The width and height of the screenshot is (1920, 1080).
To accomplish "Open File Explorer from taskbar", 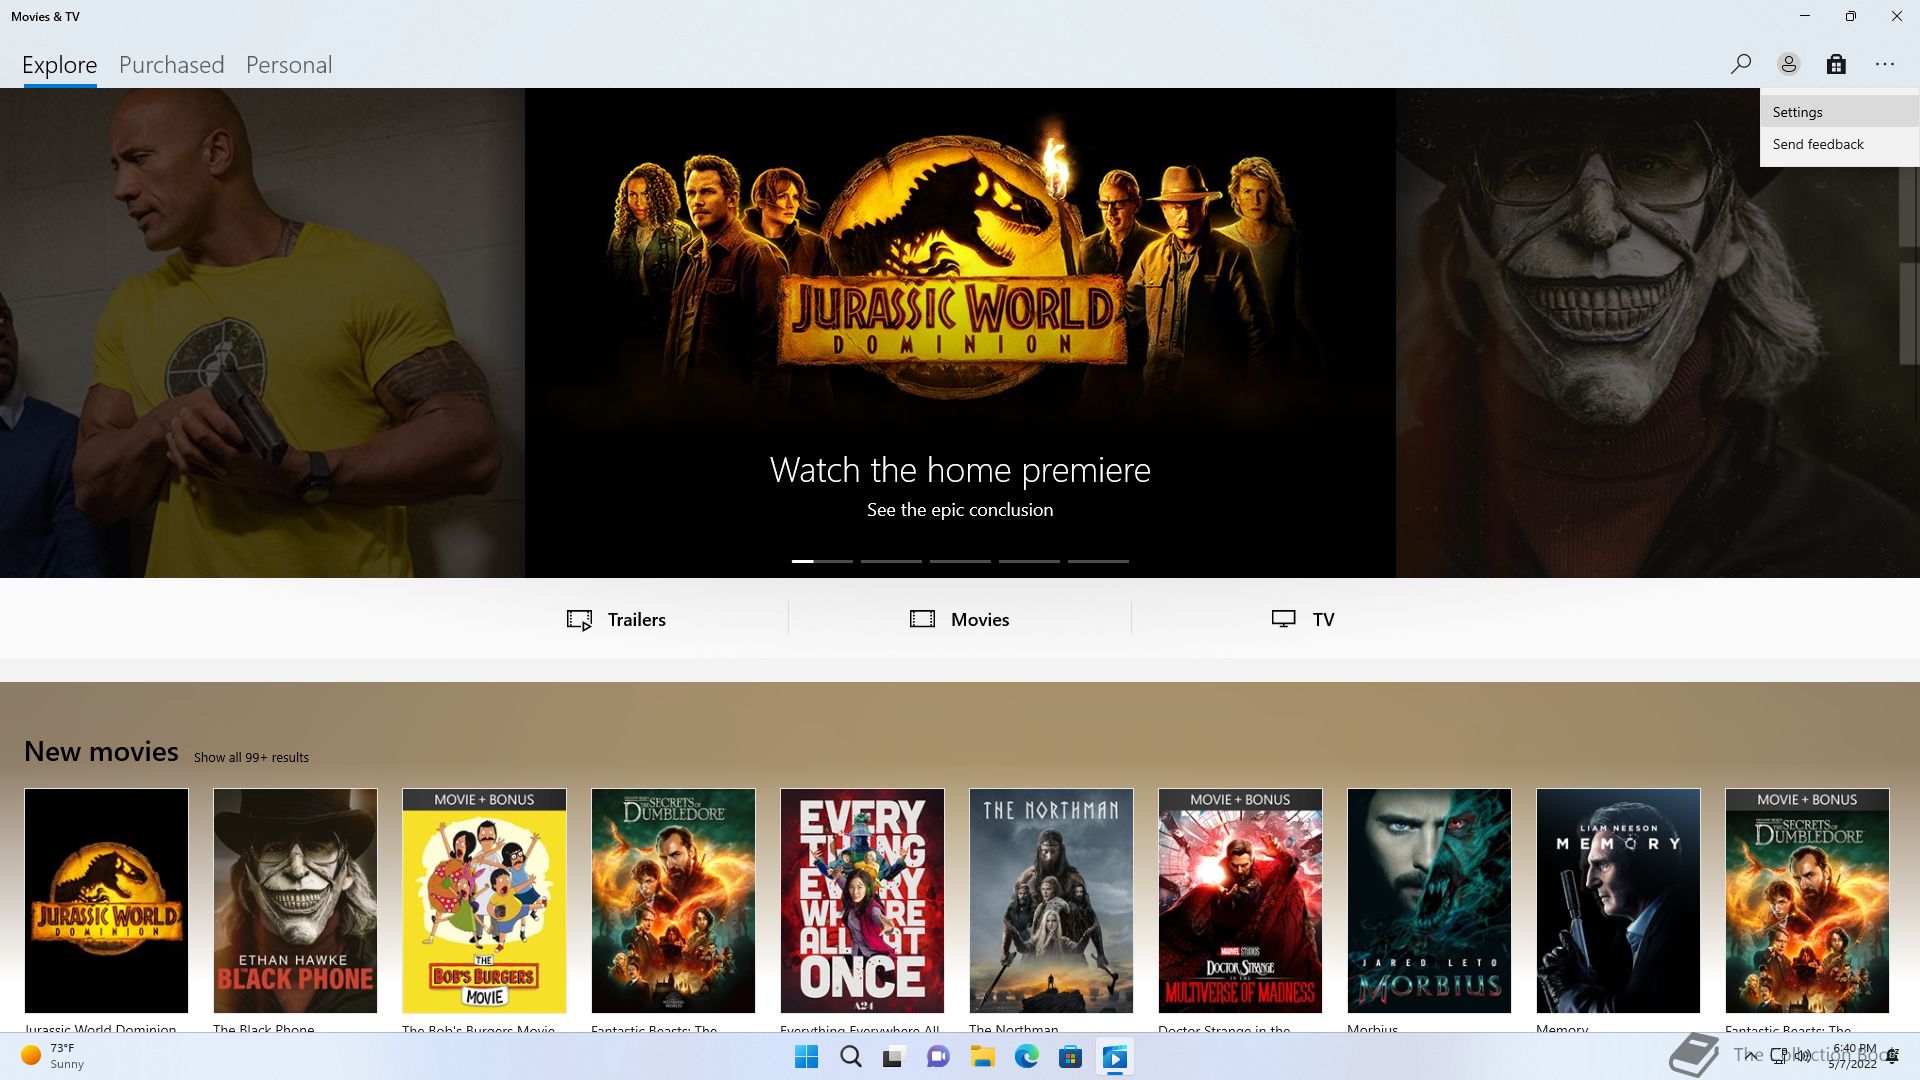I will click(x=982, y=1057).
